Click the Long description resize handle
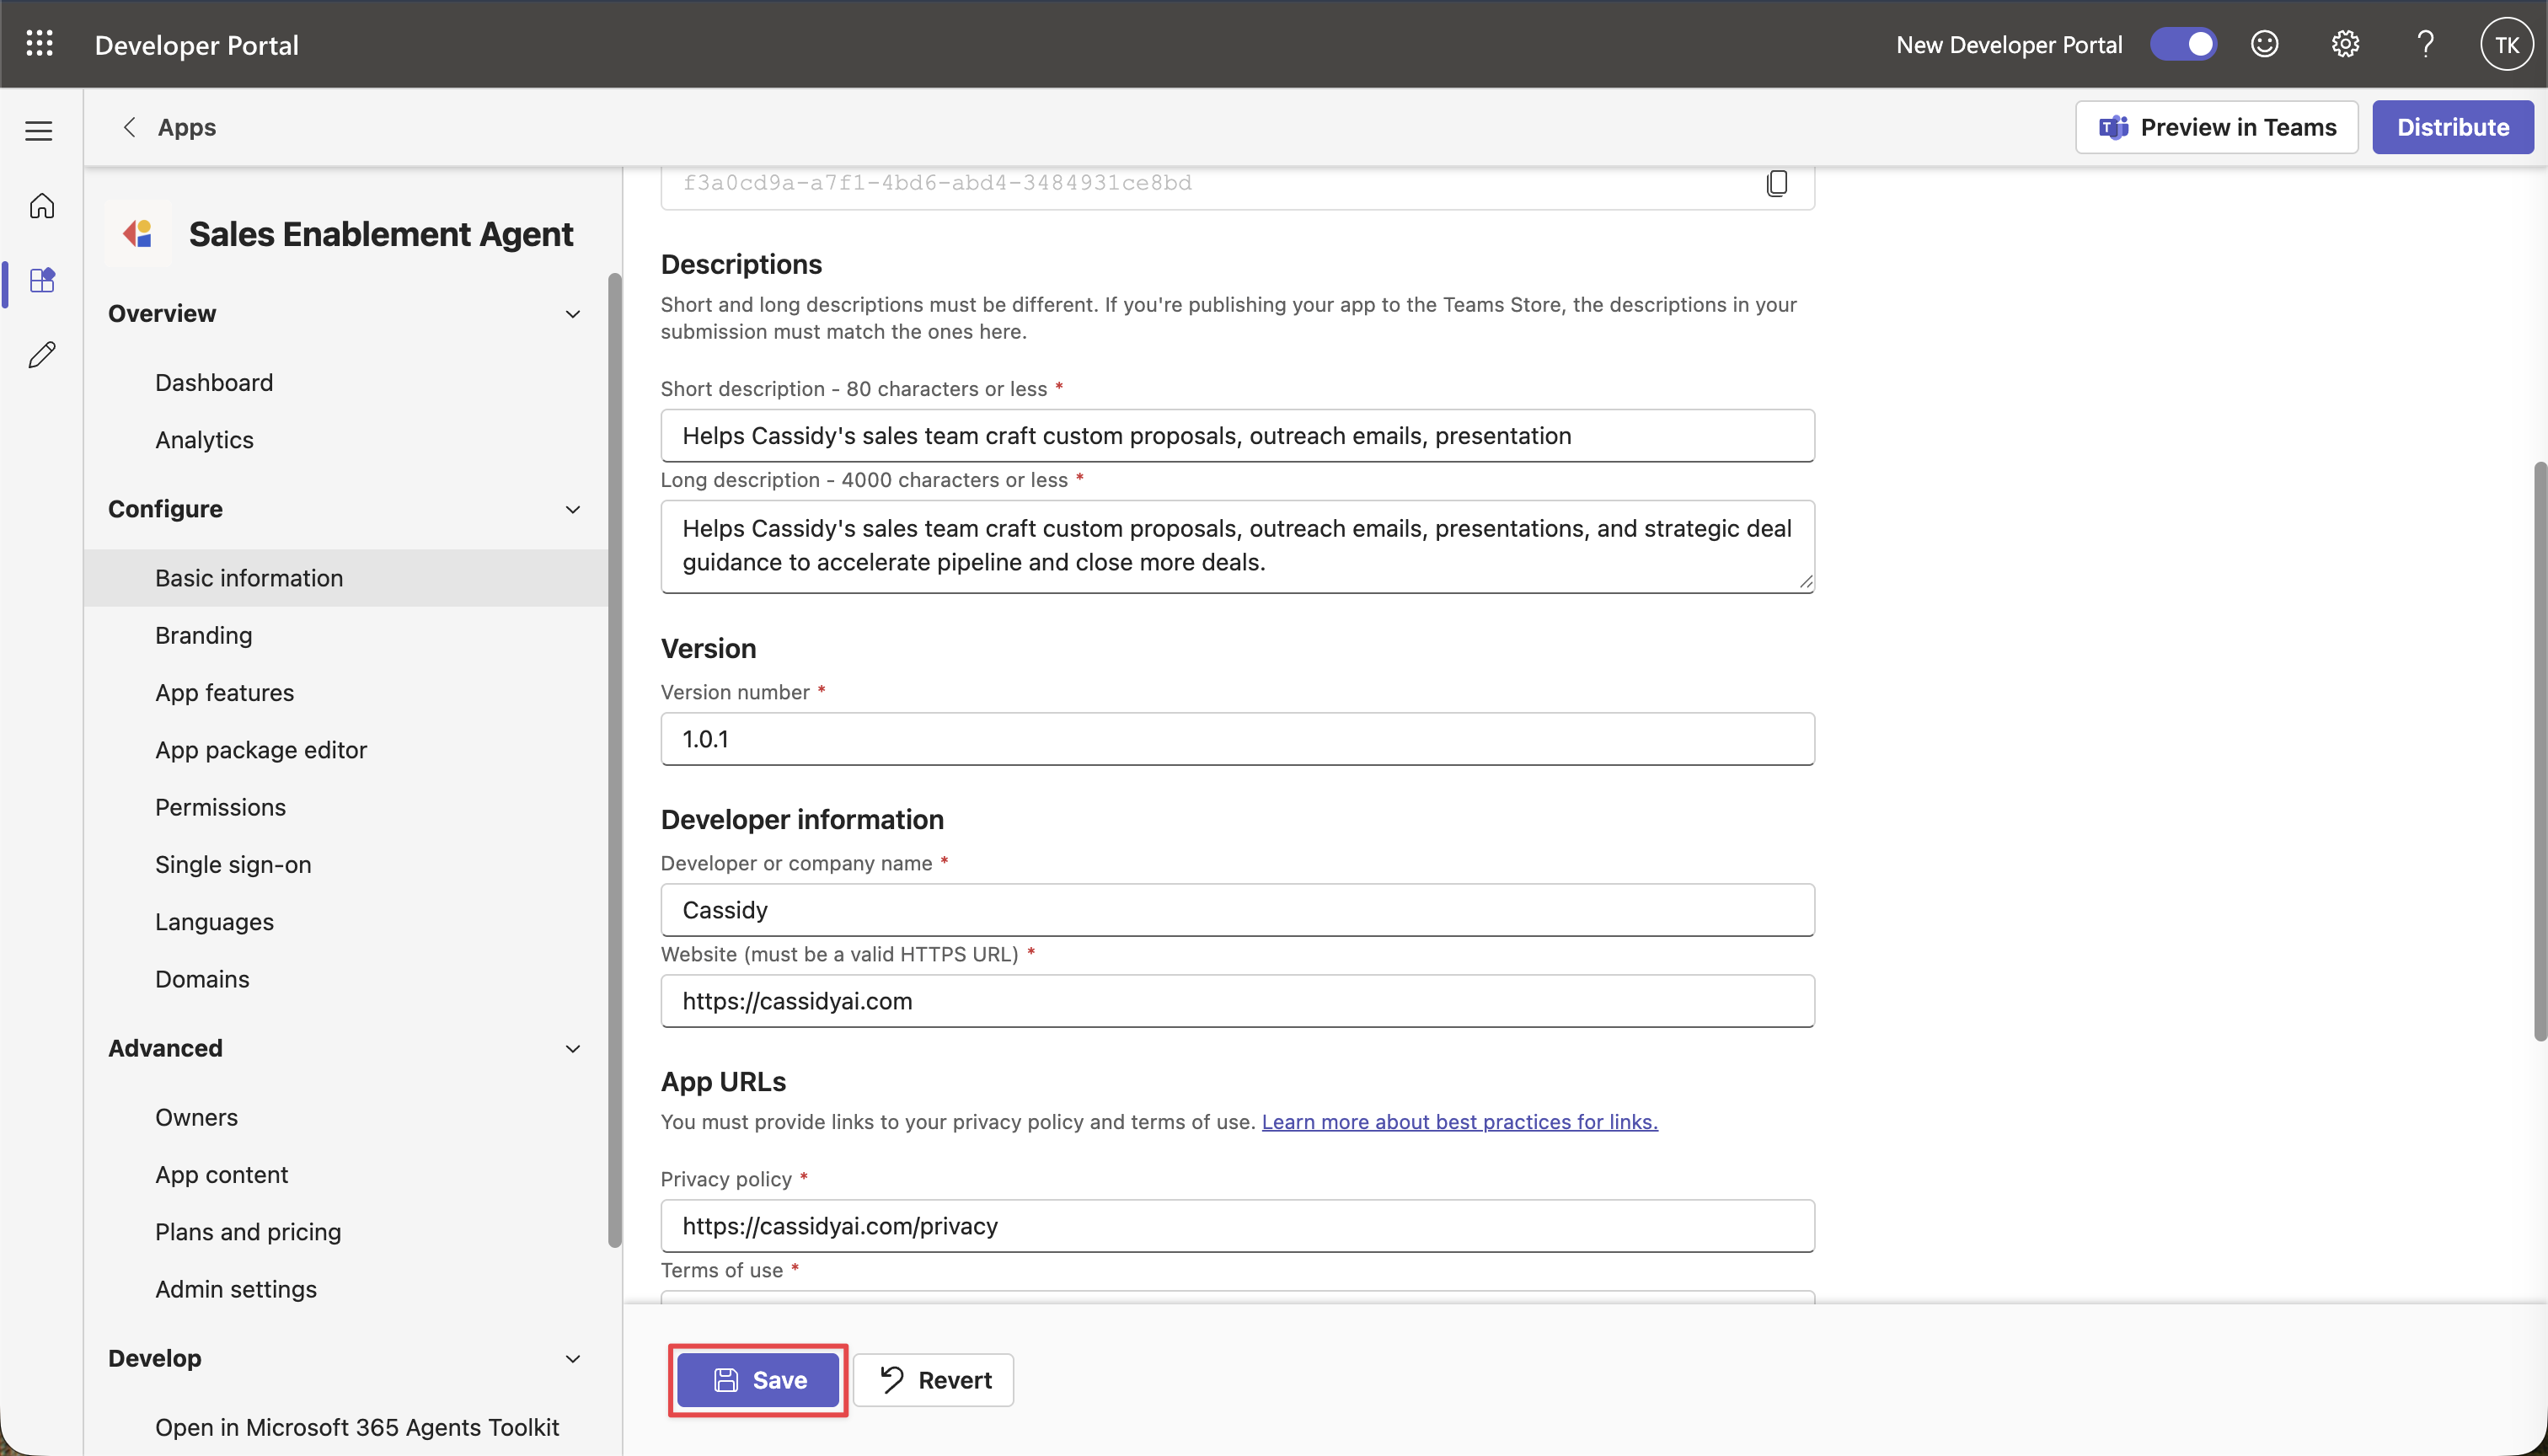This screenshot has height=1456, width=2548. (1805, 582)
